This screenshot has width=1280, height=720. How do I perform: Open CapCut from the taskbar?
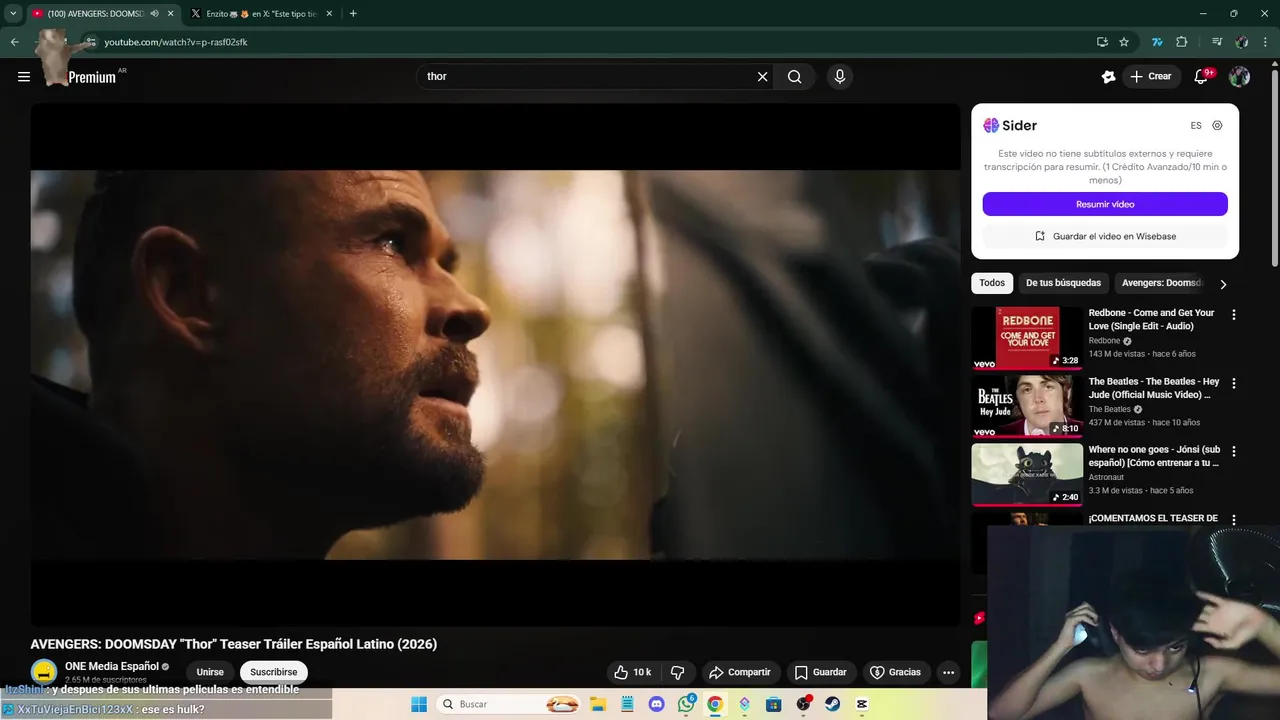(862, 704)
